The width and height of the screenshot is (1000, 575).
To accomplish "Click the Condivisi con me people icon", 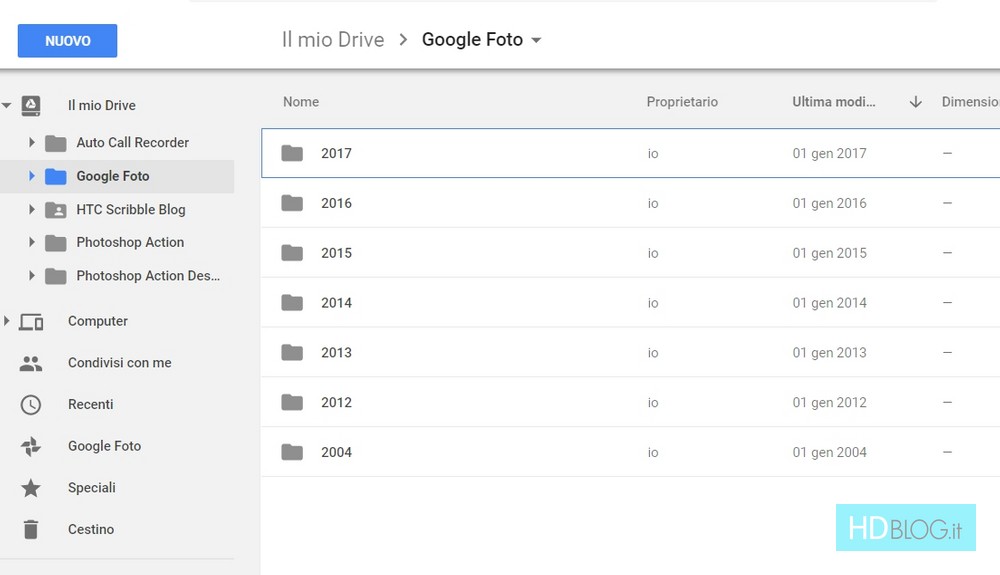I will pyautogui.click(x=31, y=363).
